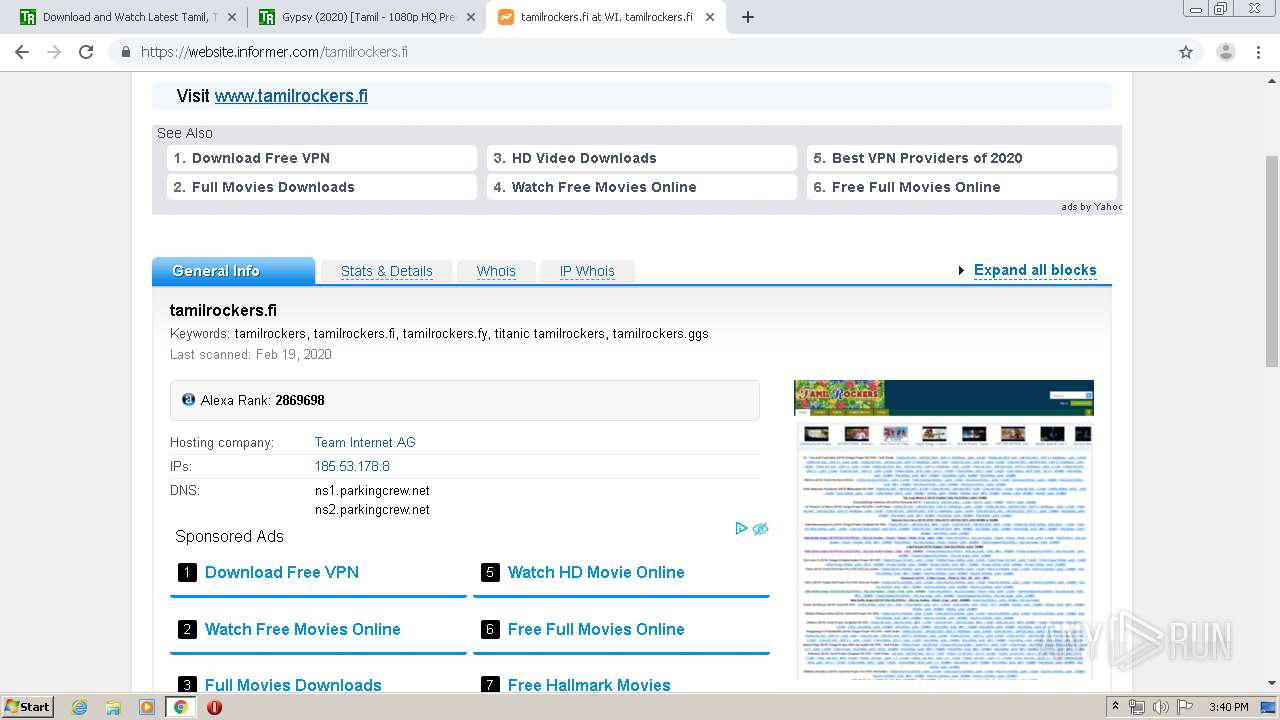The width and height of the screenshot is (1280, 720).
Task: Click the browser forward arrow
Action: pyautogui.click(x=54, y=52)
